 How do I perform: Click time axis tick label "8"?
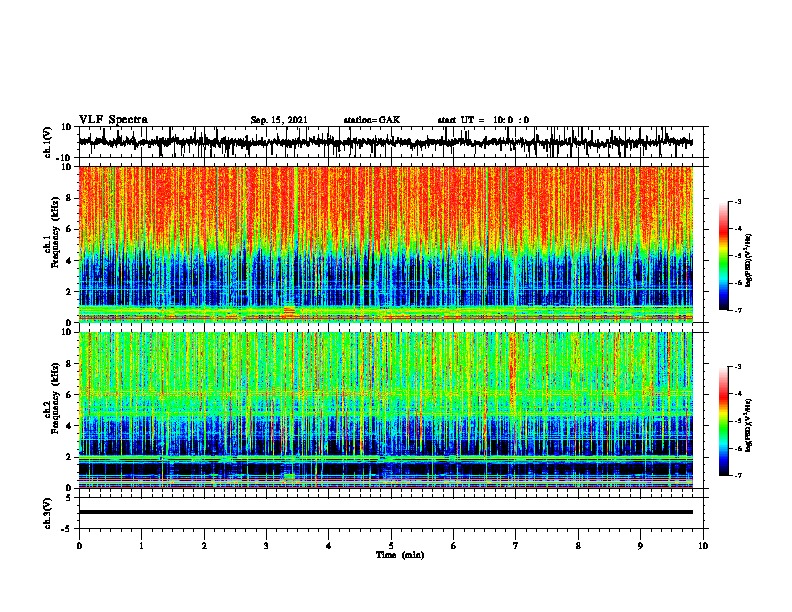(x=578, y=545)
